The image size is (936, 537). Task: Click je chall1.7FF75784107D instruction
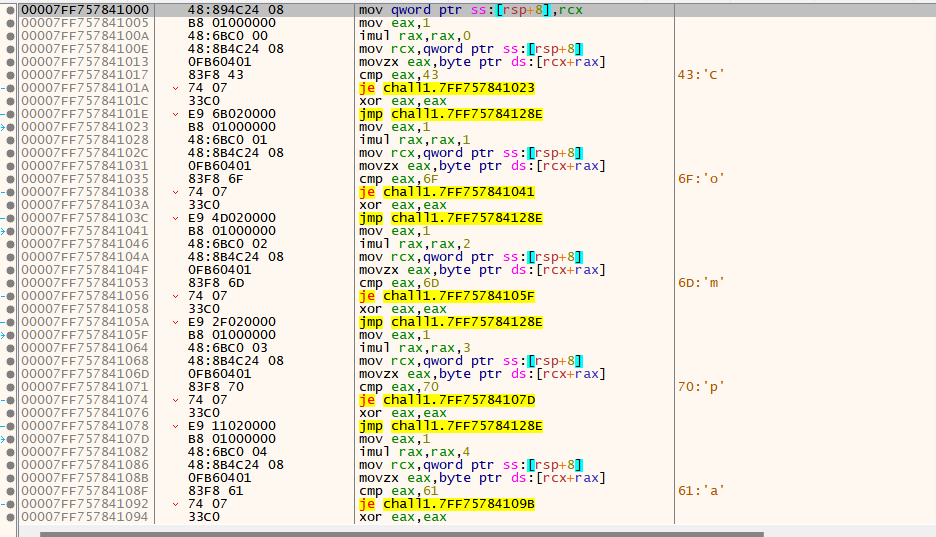[x=447, y=400]
